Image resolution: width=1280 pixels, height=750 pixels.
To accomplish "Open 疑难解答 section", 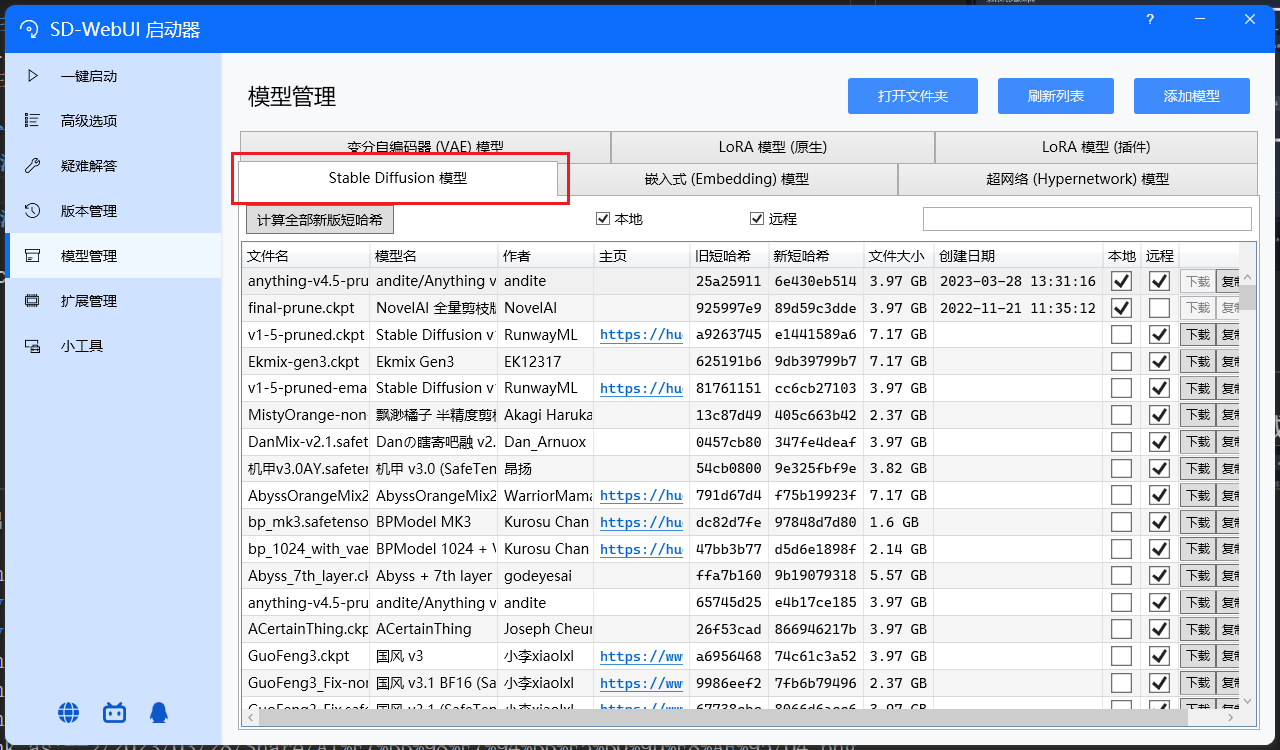I will point(113,166).
